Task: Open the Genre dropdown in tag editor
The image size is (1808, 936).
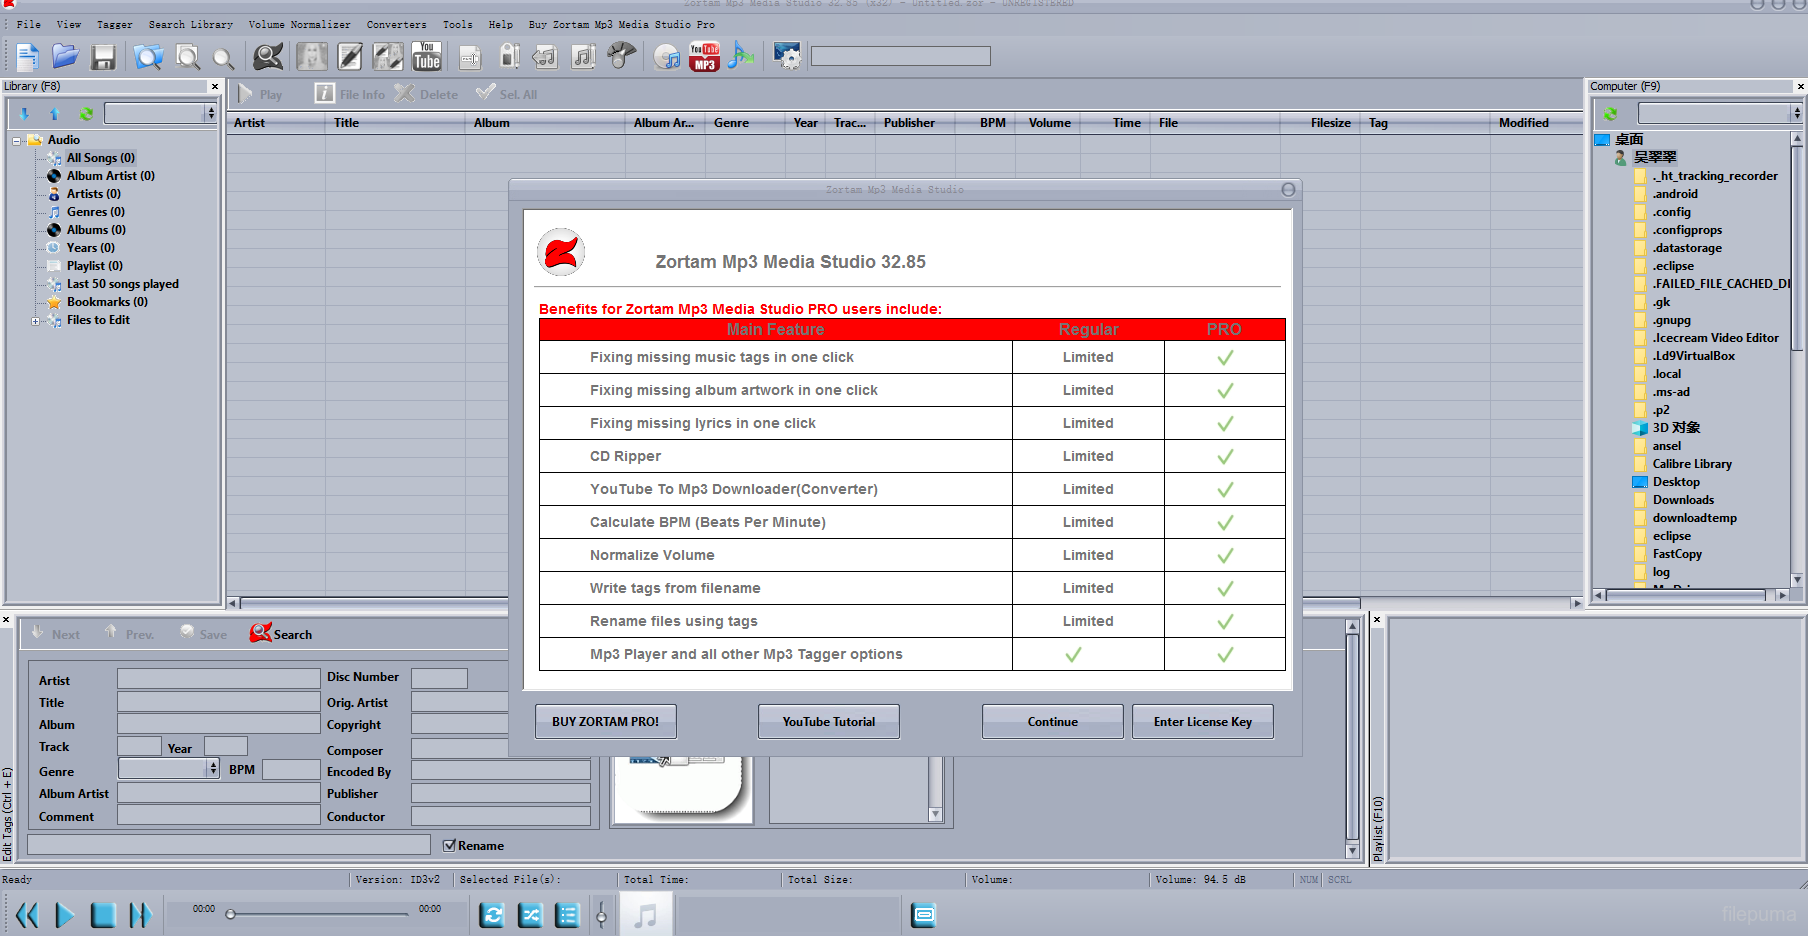Action: pyautogui.click(x=213, y=769)
